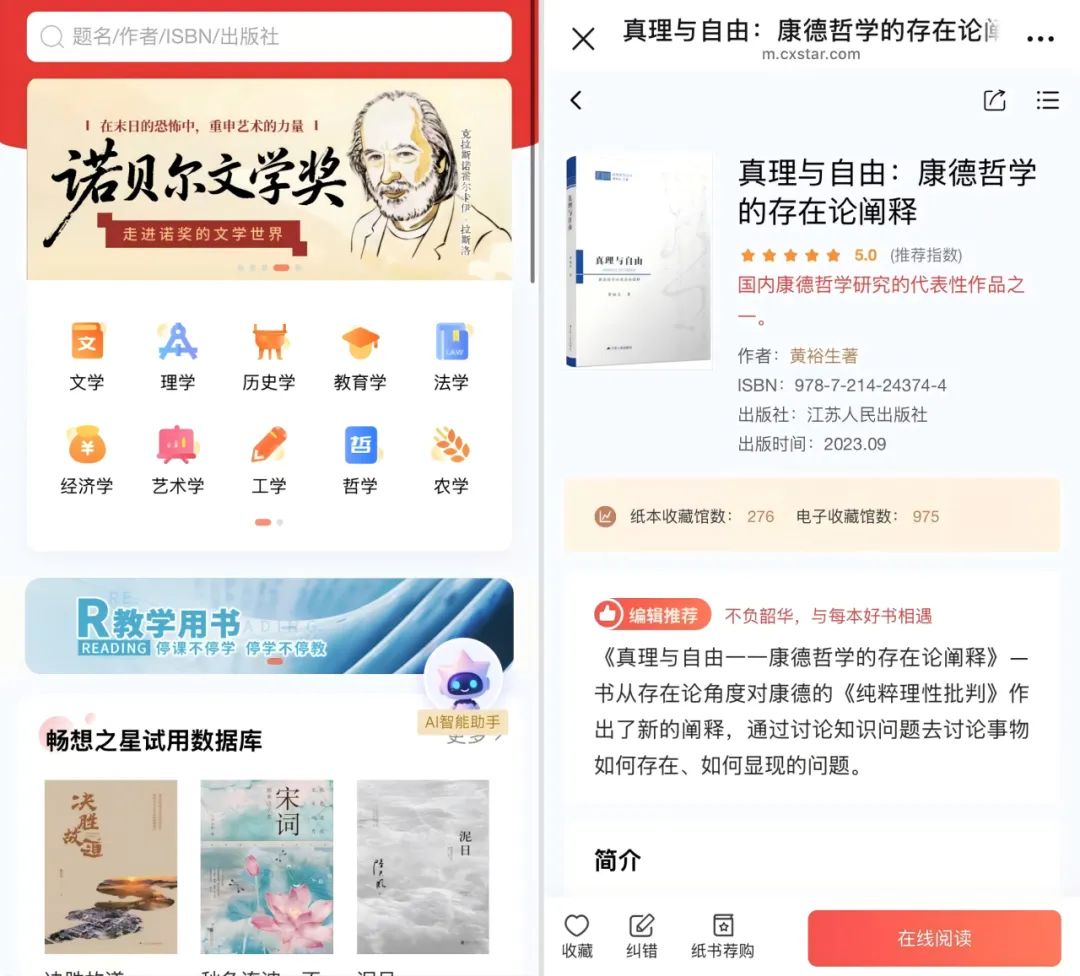Viewport: 1080px width, 976px height.
Task: Click the share icon on book page
Action: 994,101
